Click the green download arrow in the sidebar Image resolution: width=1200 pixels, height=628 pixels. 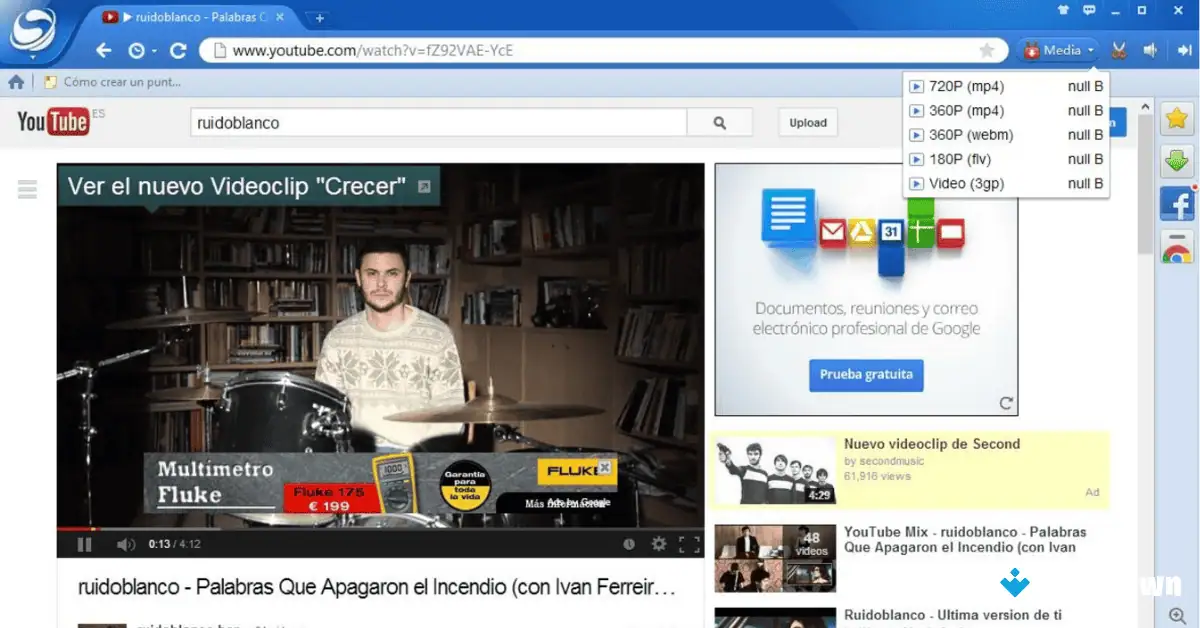click(x=1177, y=160)
